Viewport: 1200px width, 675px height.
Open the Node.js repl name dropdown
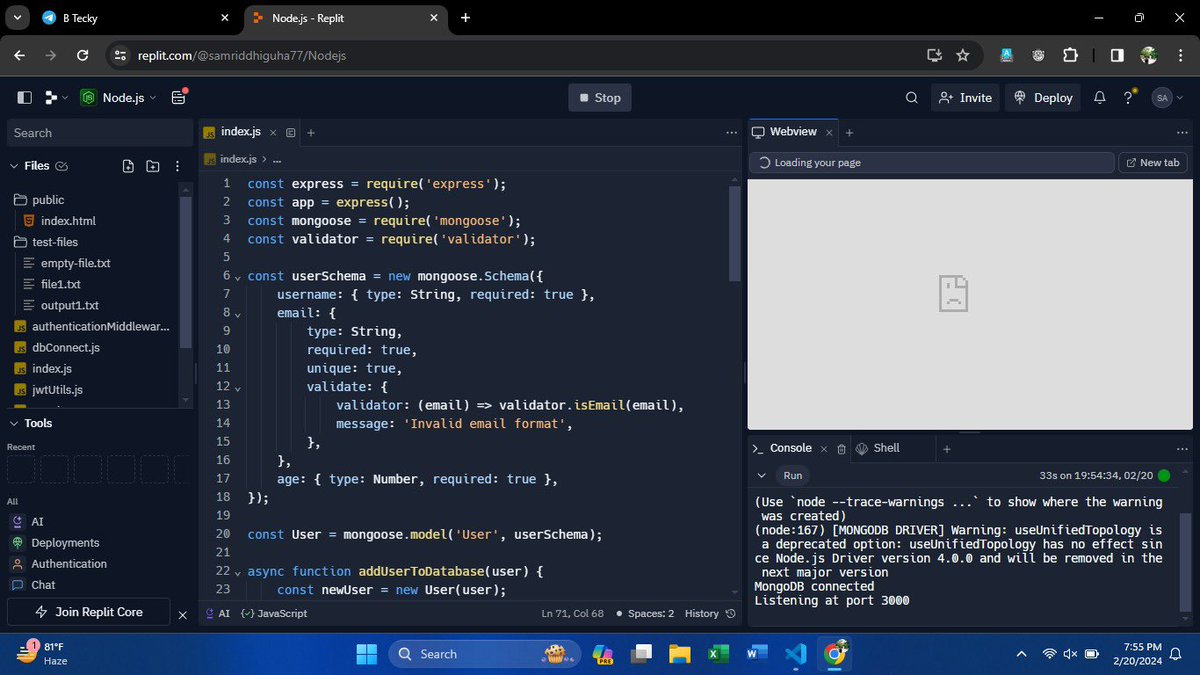click(118, 98)
